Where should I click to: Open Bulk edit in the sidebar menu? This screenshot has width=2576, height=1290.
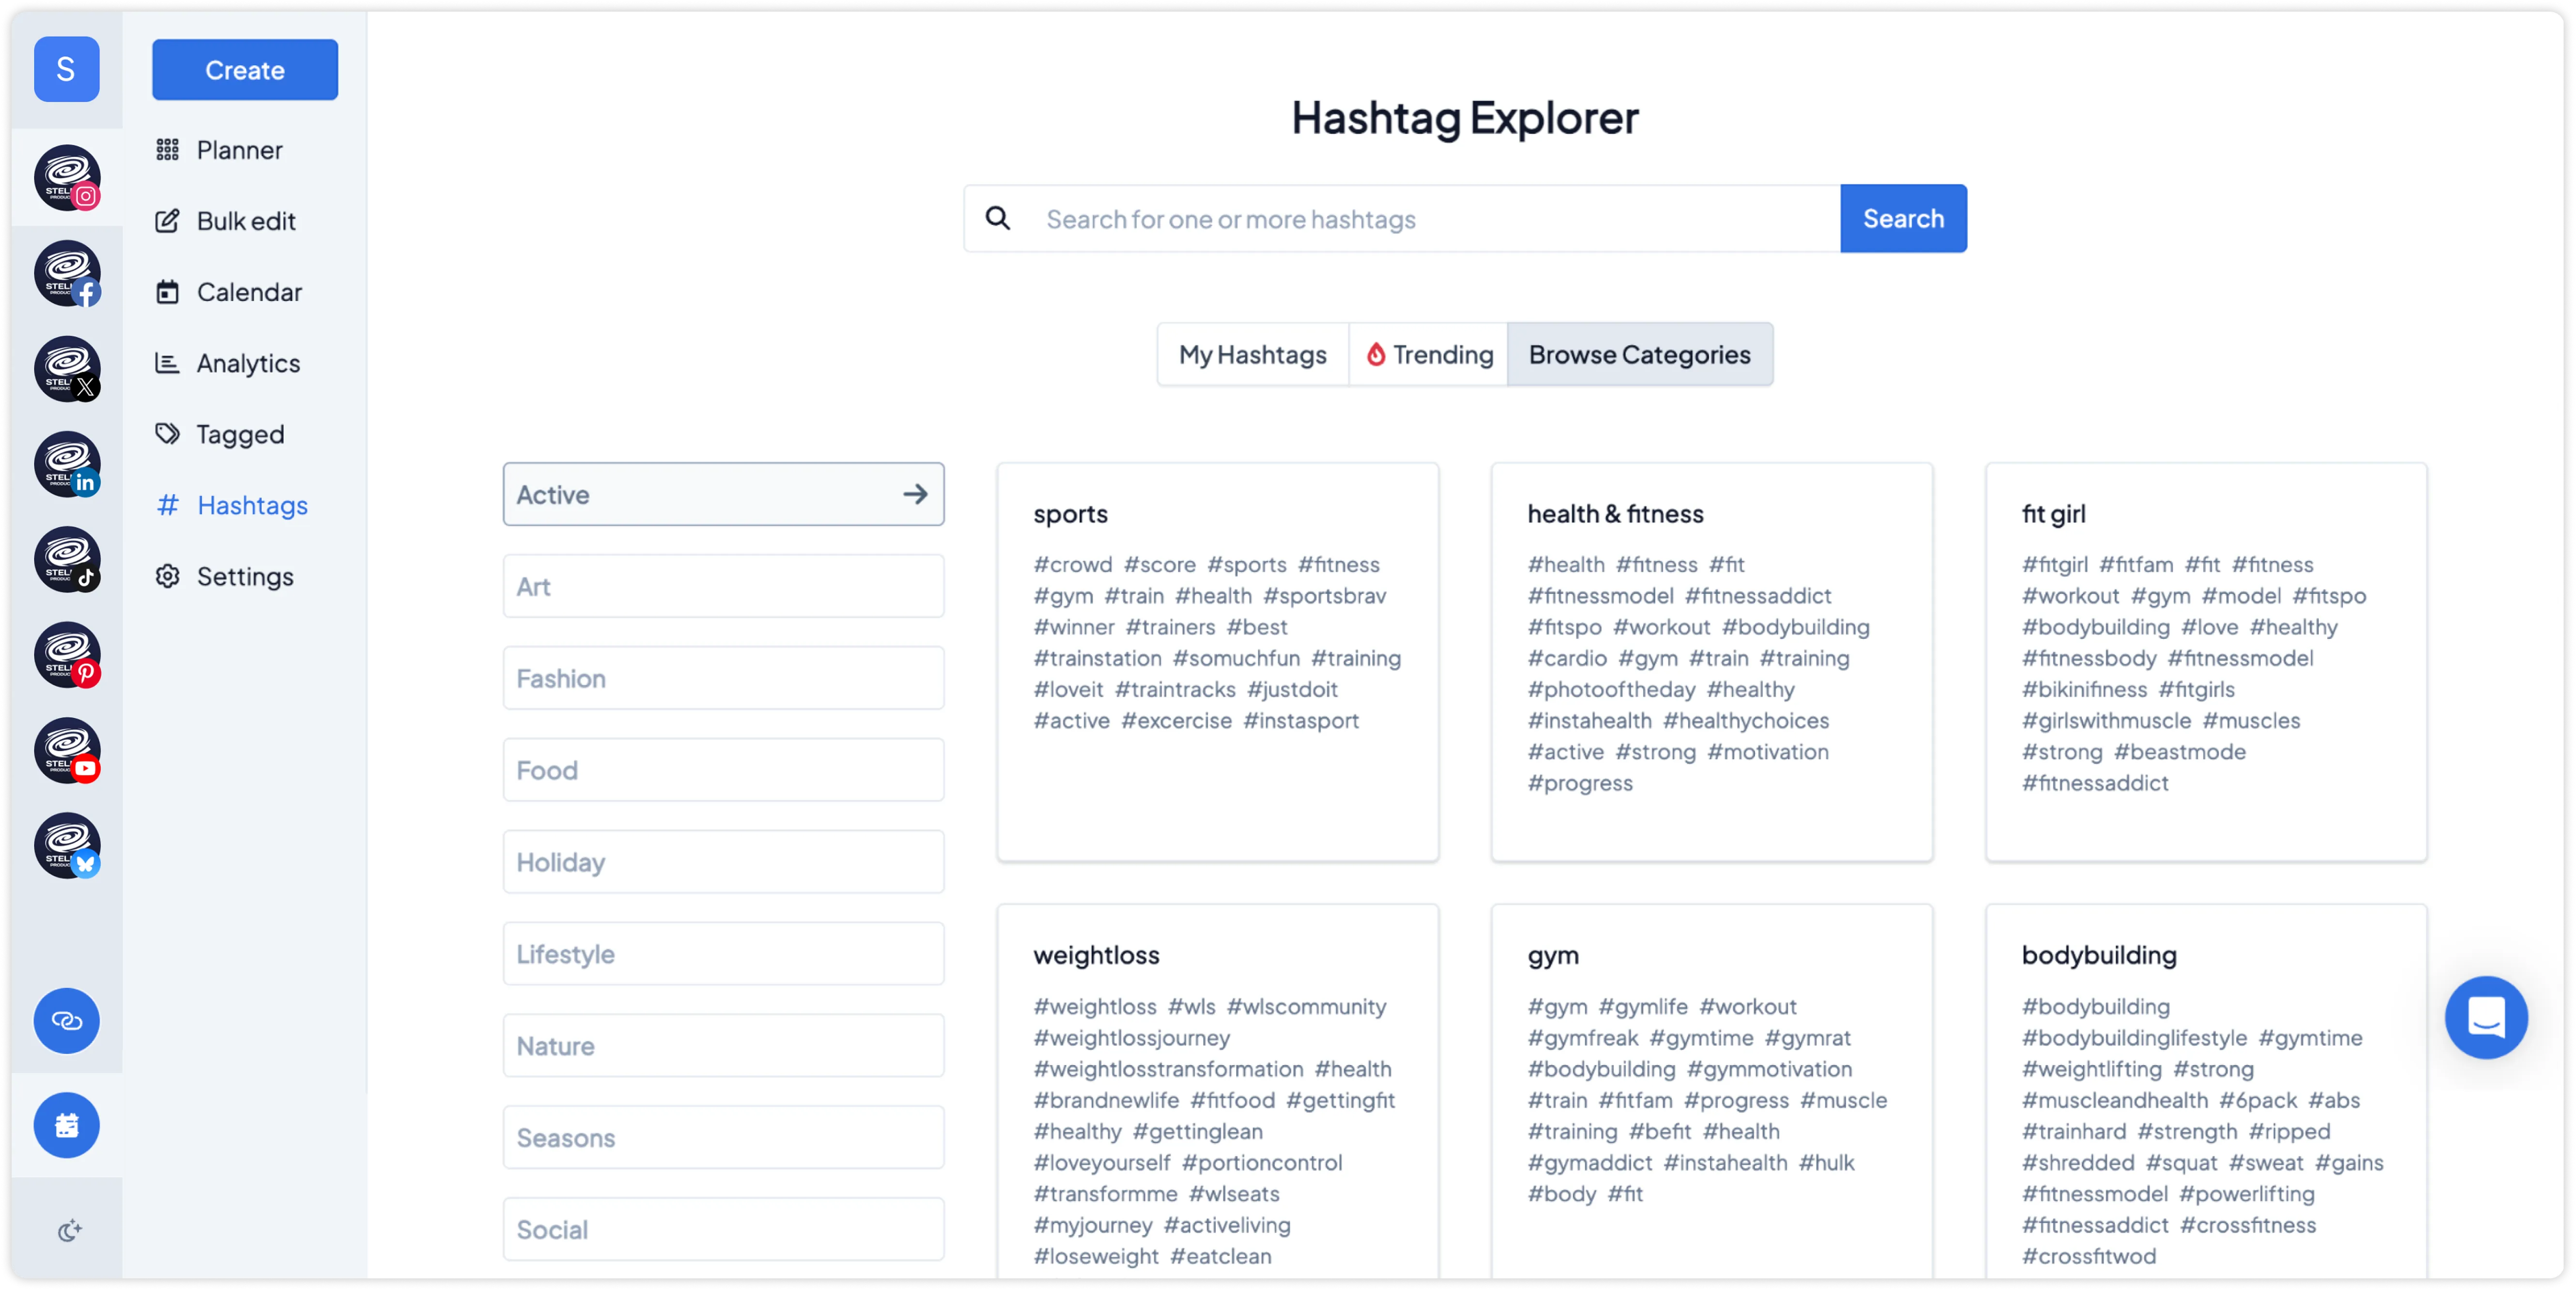[x=246, y=221]
